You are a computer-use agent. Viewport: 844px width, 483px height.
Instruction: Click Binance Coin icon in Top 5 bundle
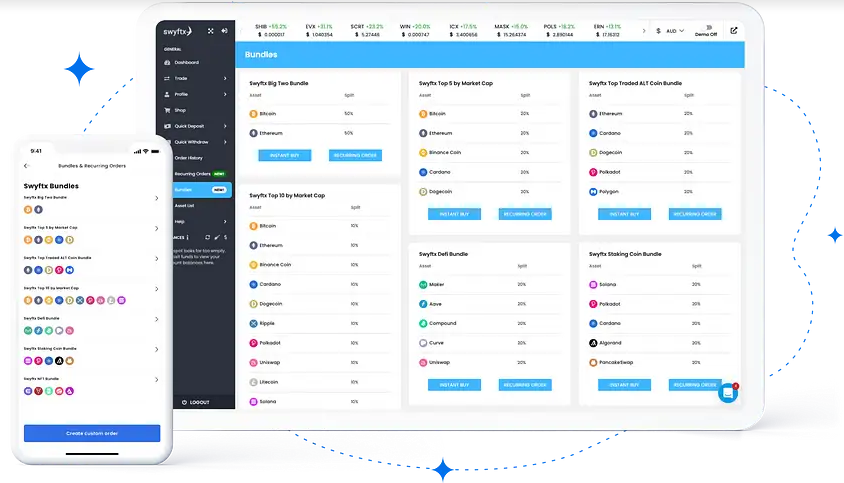[x=423, y=153]
